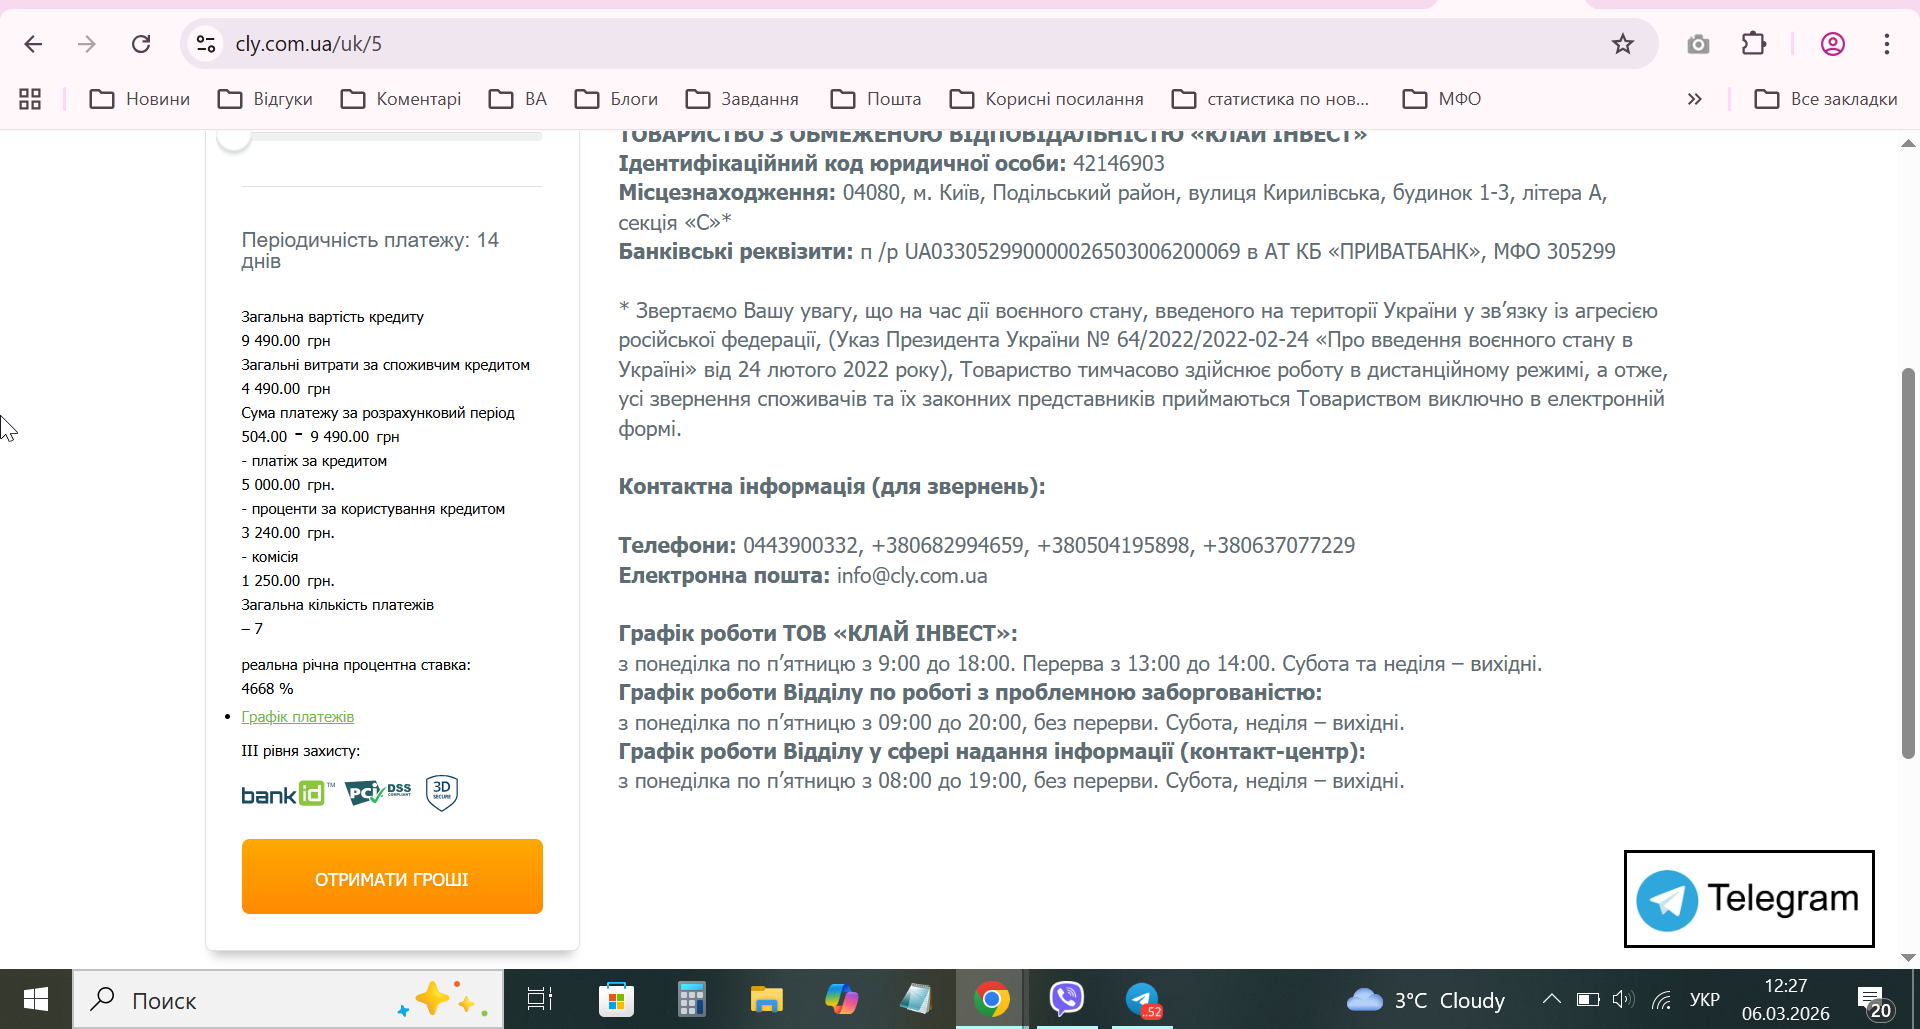Open the Відгуки bookmark folder
The height and width of the screenshot is (1029, 1920).
tap(266, 99)
